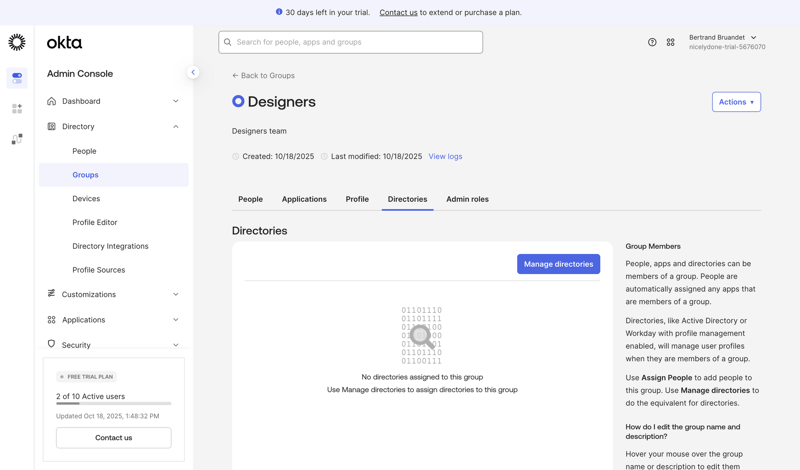Expand the Customizations menu chevron
Image resolution: width=800 pixels, height=470 pixels.
[x=176, y=294]
